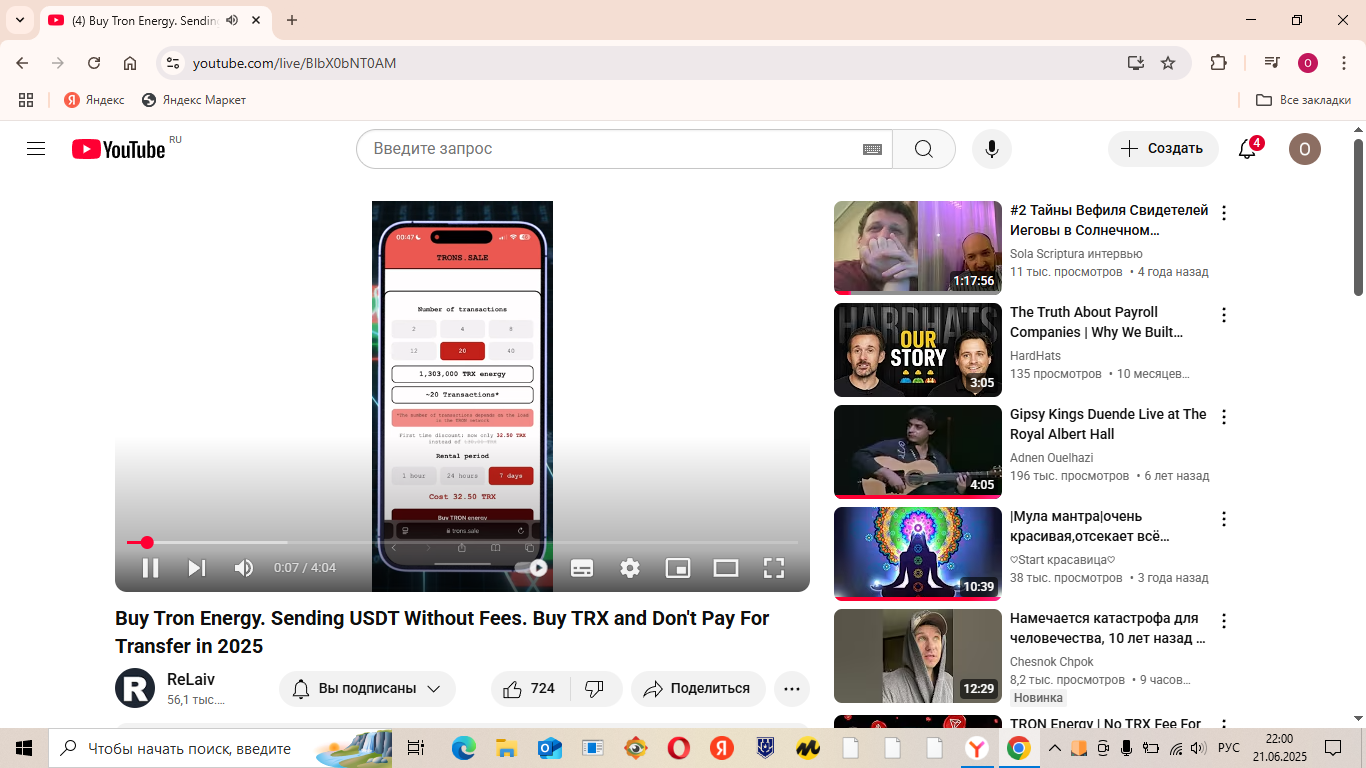Pause the playing video
Image resolution: width=1366 pixels, height=768 pixels.
(x=150, y=568)
